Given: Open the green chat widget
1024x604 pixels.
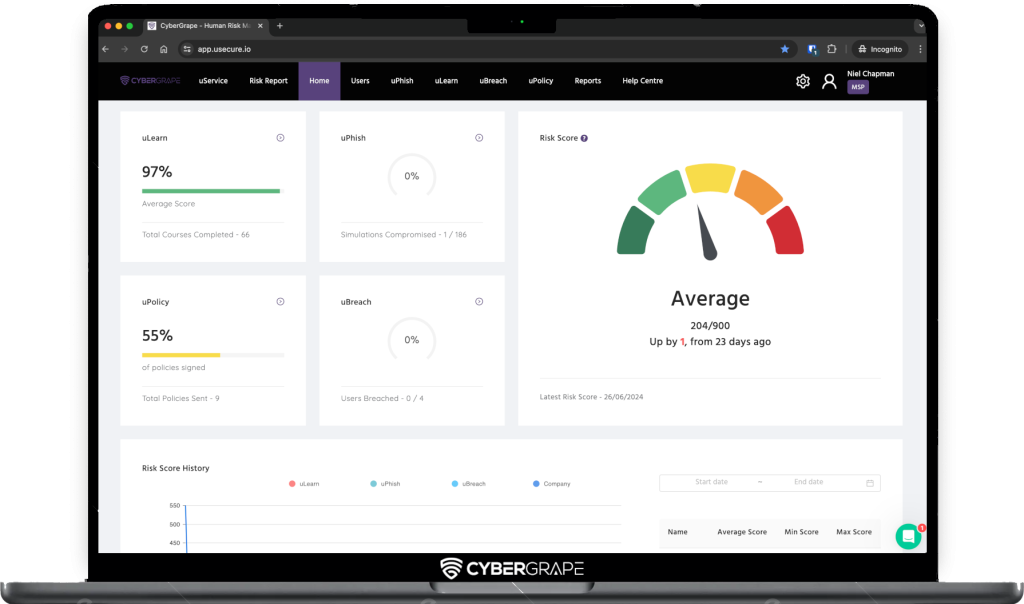Looking at the screenshot, I should coord(908,536).
